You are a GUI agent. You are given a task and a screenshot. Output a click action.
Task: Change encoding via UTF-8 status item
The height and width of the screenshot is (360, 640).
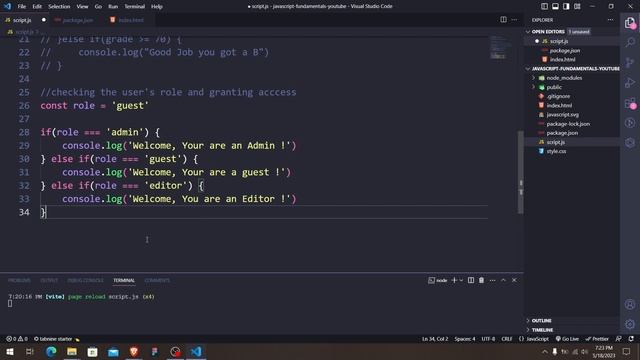click(488, 339)
